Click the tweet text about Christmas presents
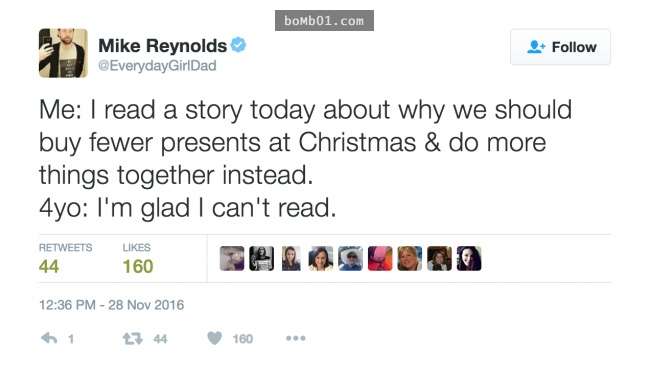This screenshot has width=650, height=378. pos(306,158)
